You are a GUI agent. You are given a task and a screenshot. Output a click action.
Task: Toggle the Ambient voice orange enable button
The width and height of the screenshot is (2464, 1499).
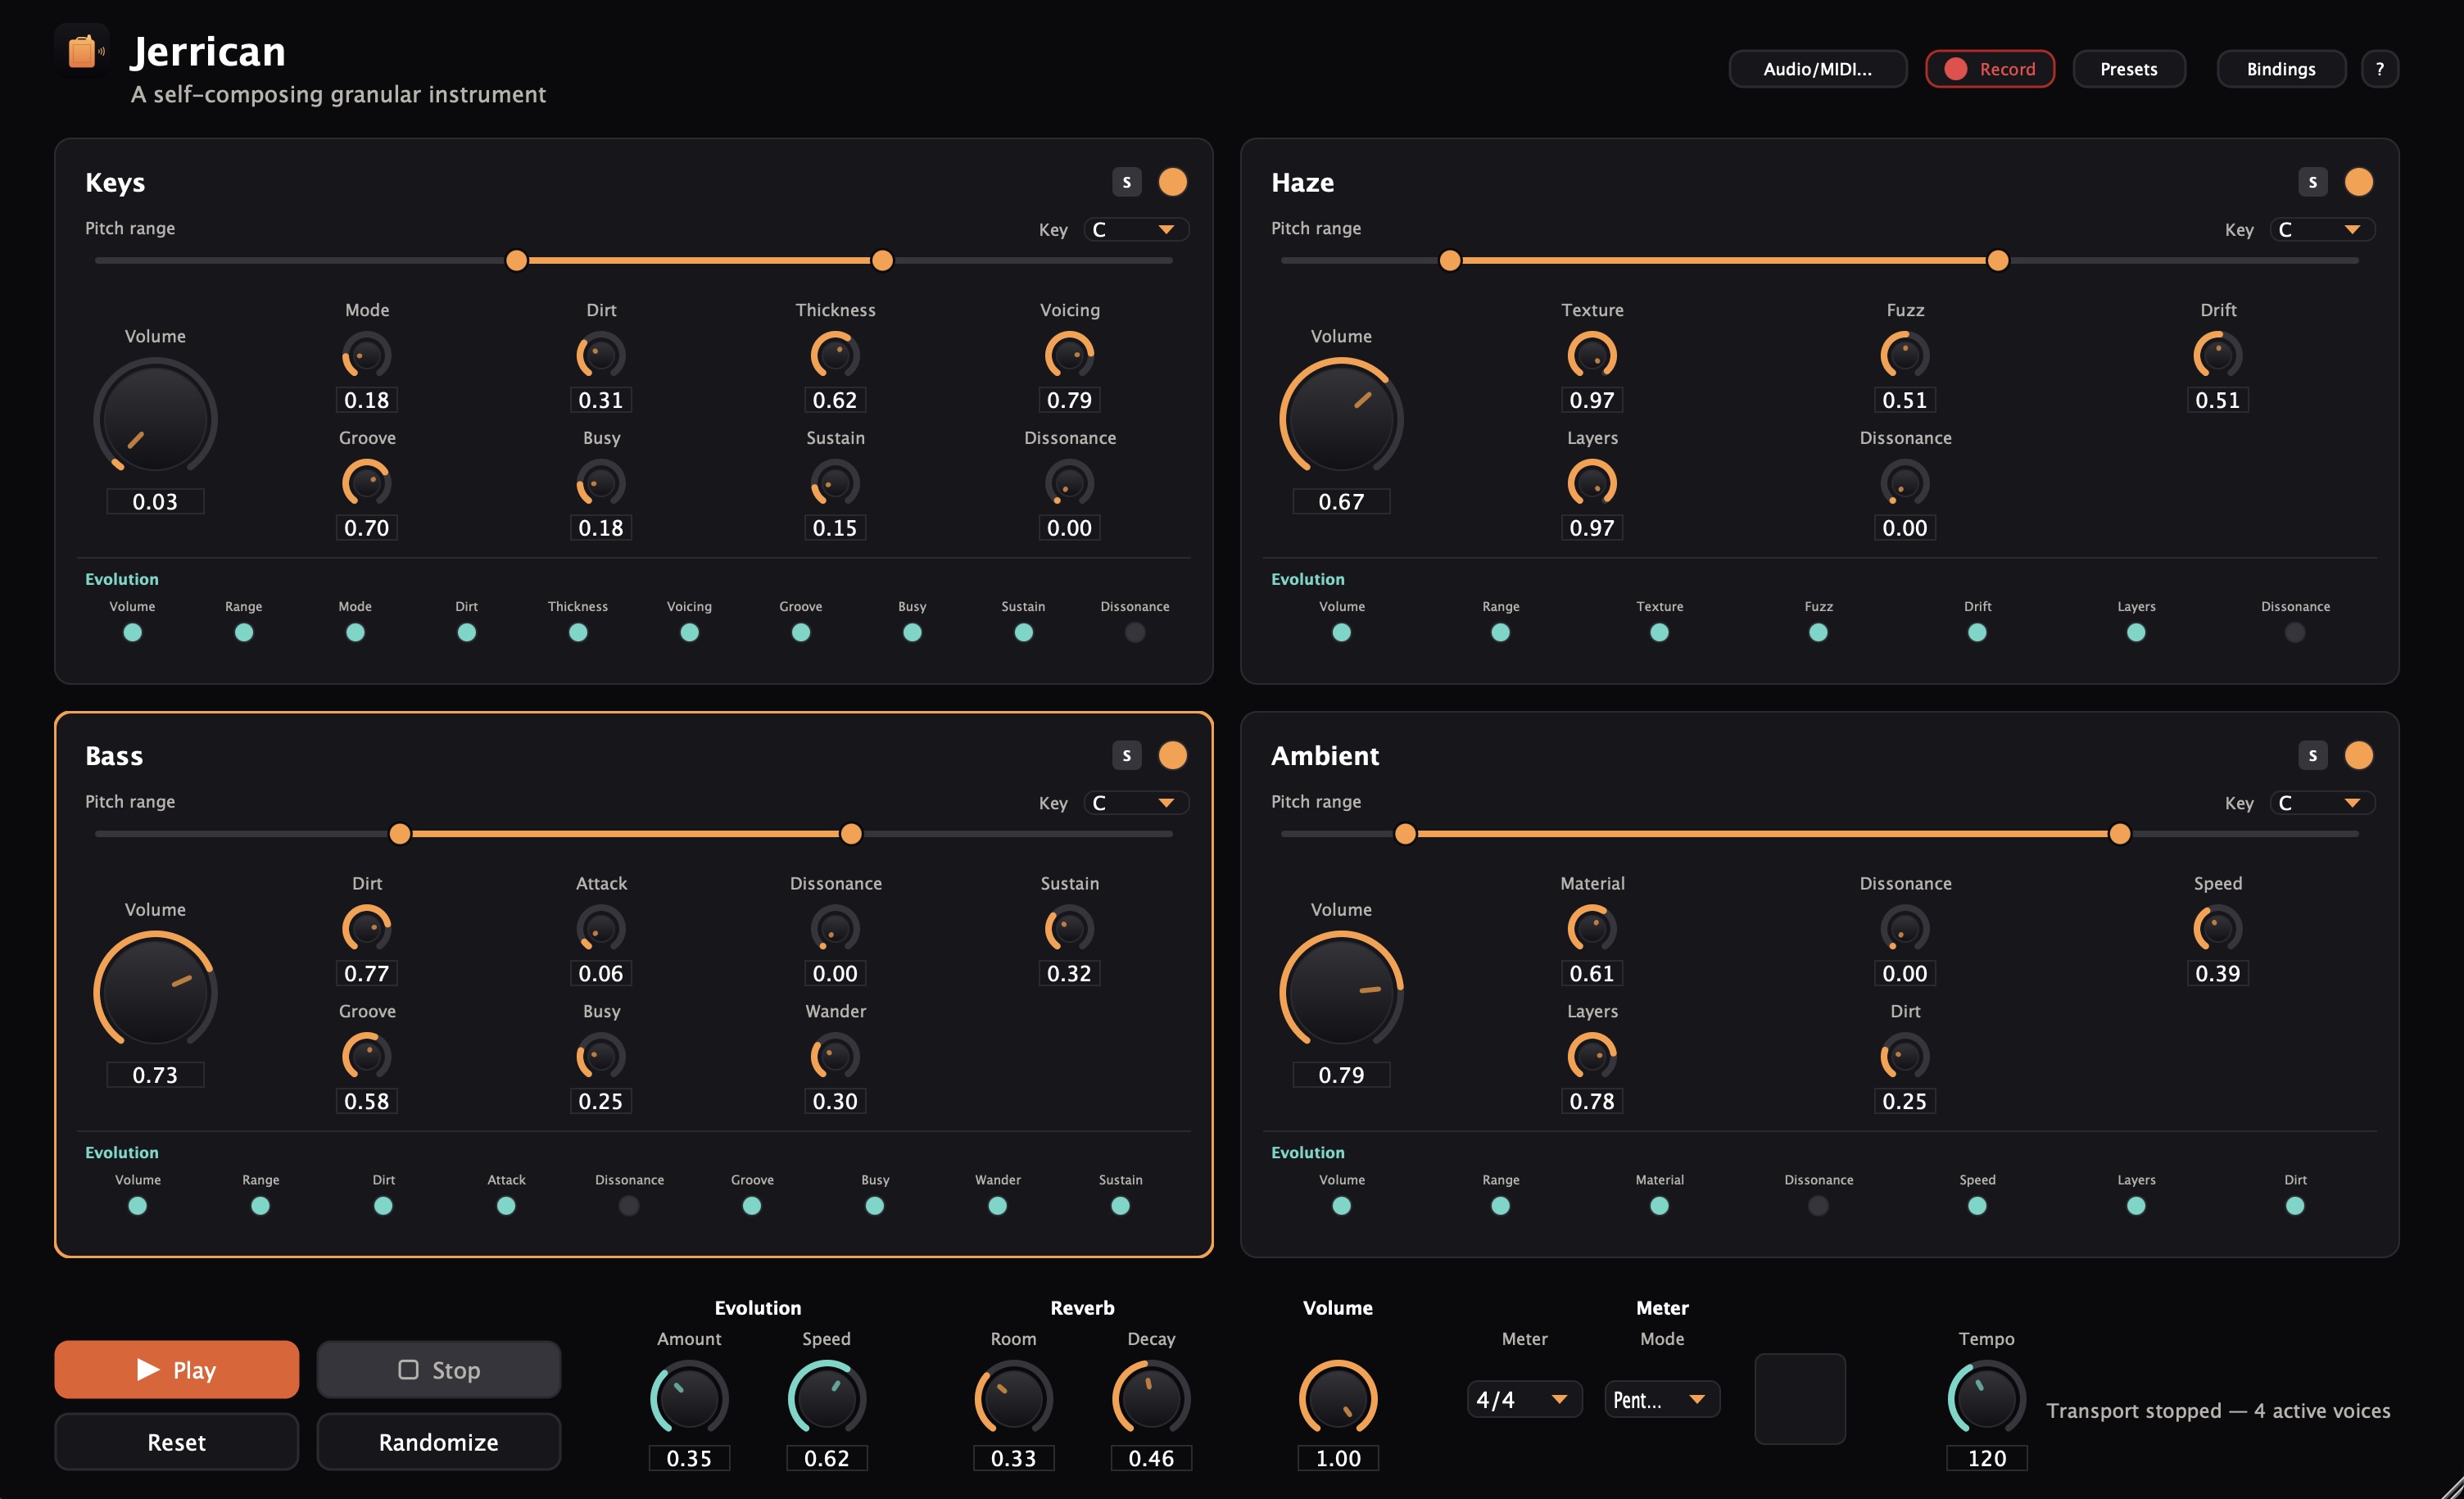tap(2358, 755)
